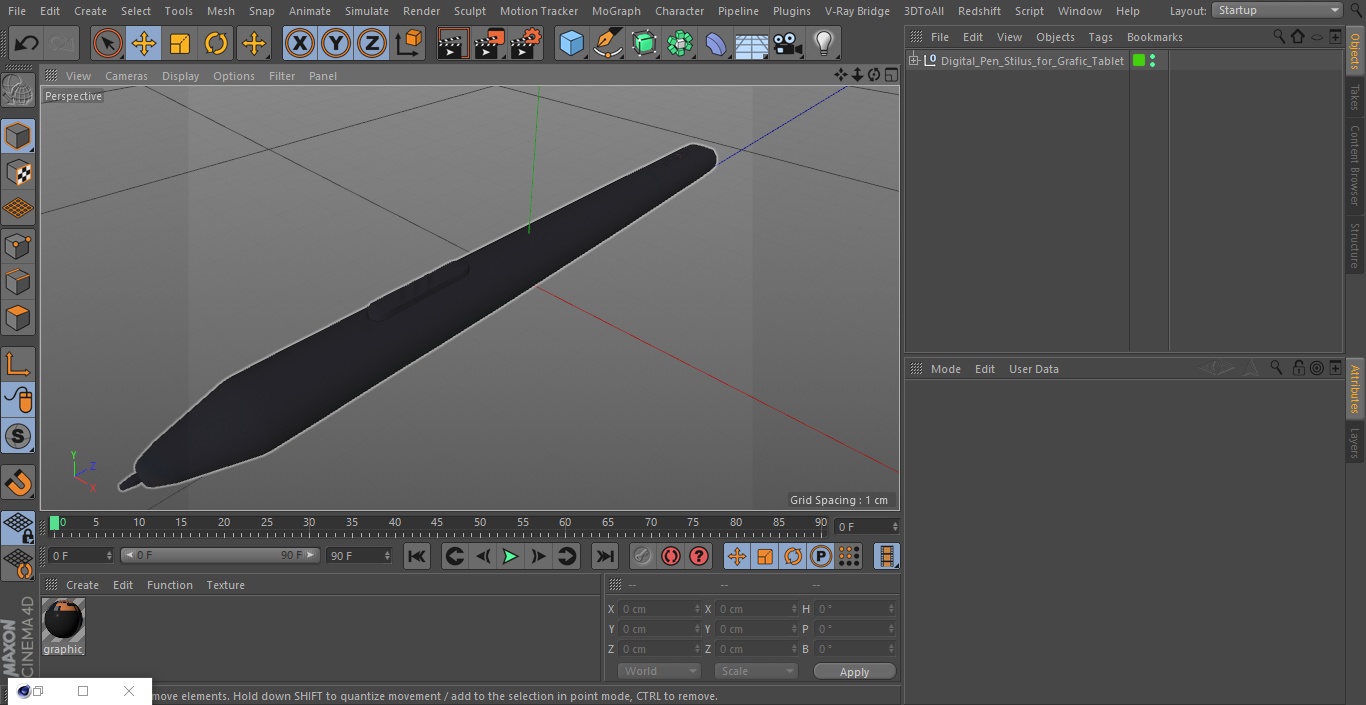Enable the Axis mode tool
Viewport: 1366px width, 705px height.
click(x=18, y=364)
